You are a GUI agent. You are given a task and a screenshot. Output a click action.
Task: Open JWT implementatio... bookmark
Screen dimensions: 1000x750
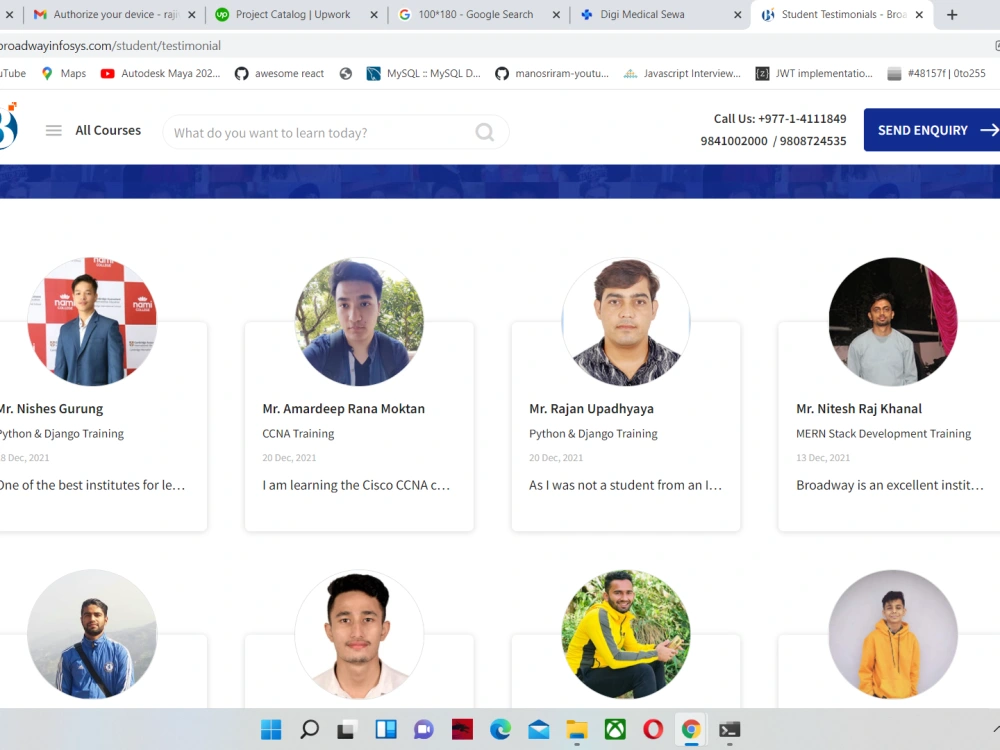tap(814, 73)
